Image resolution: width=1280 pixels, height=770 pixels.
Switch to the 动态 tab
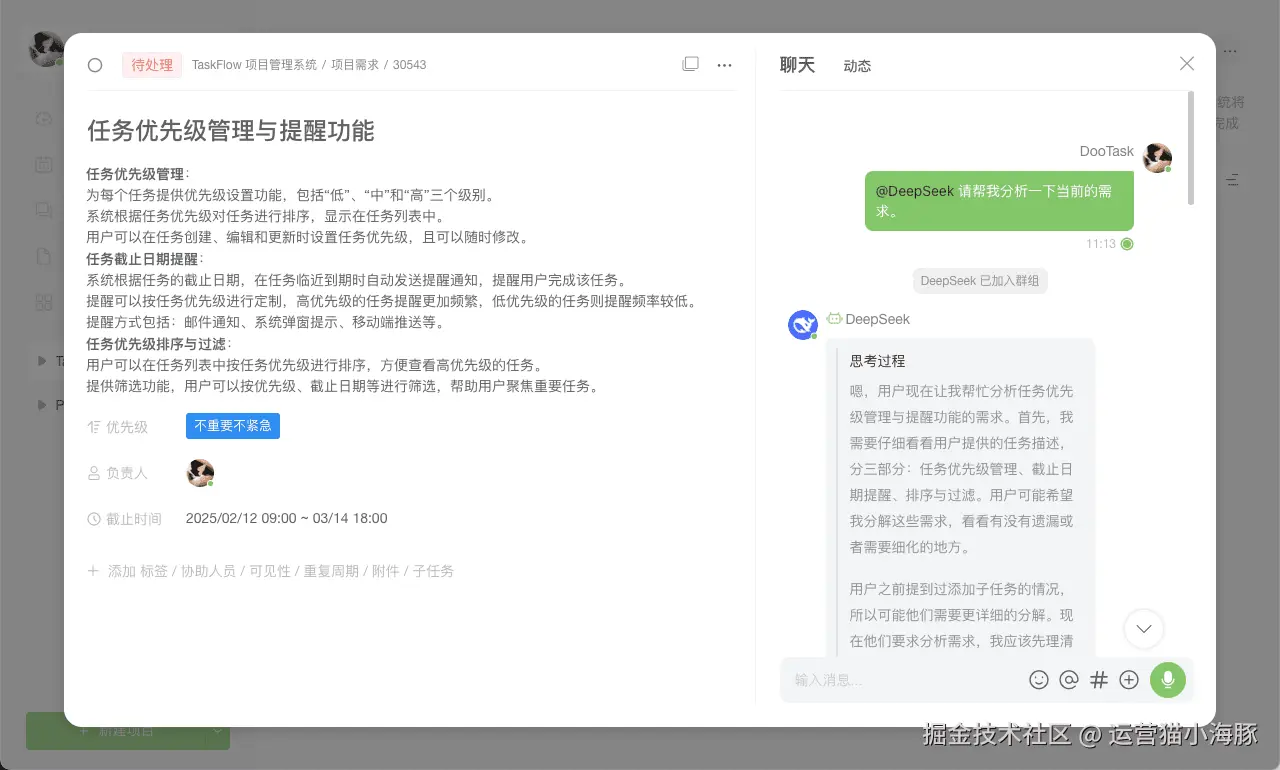pos(857,66)
